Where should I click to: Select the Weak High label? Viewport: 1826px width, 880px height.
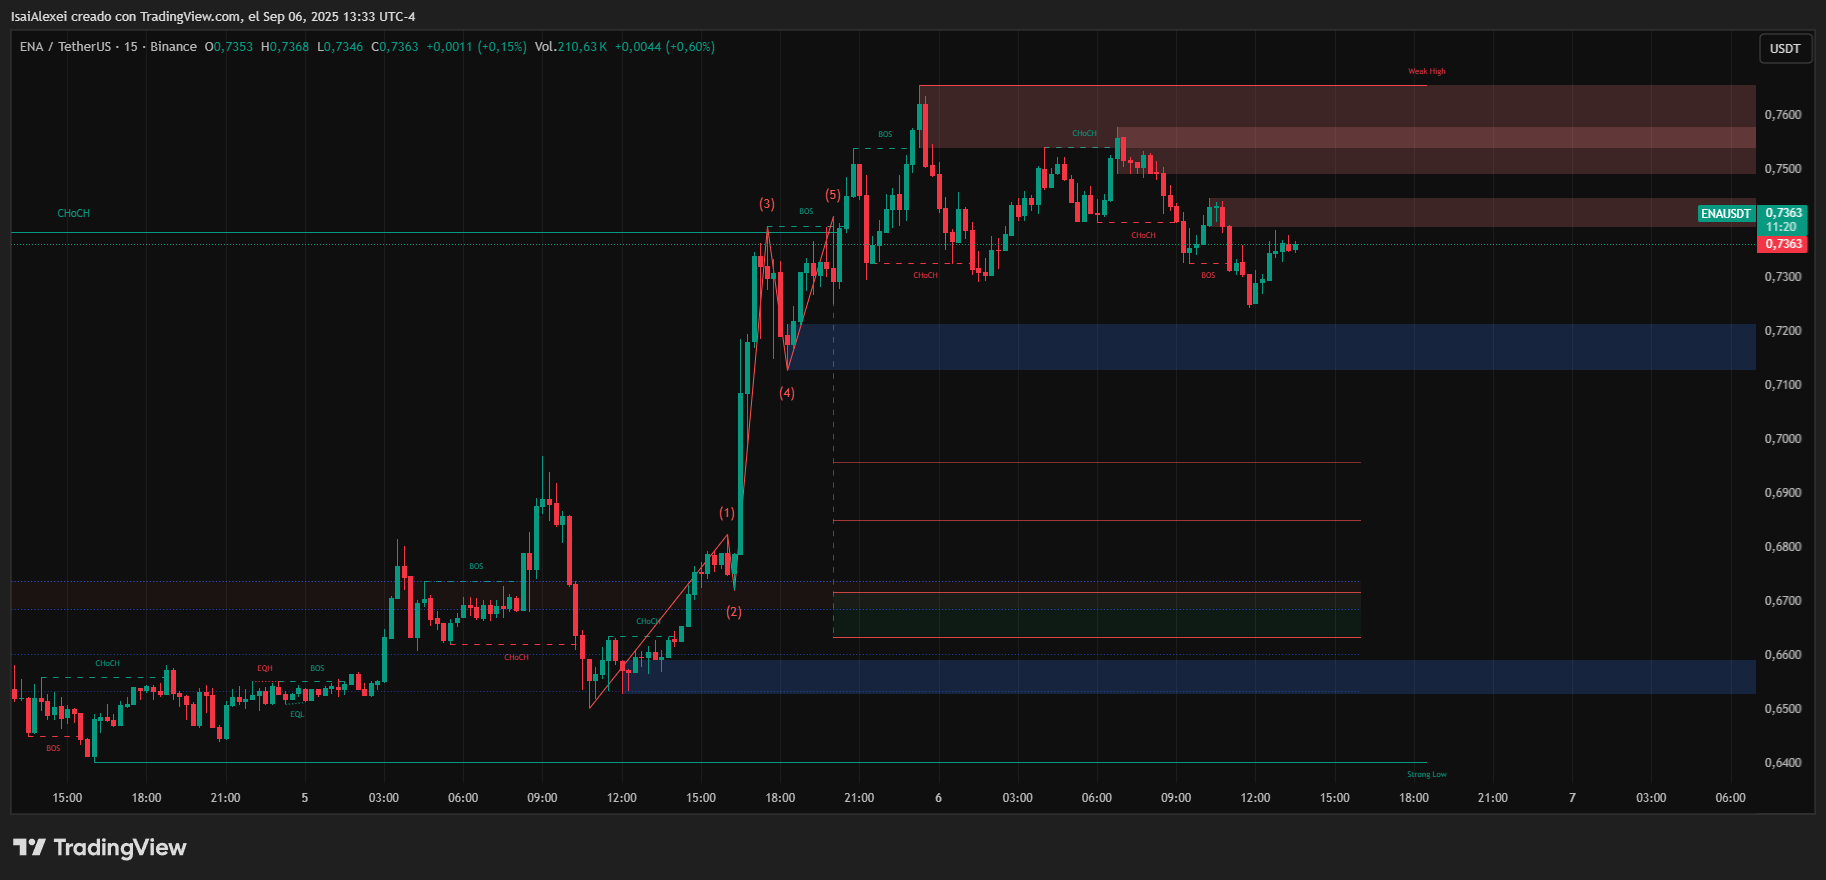coord(1427,71)
